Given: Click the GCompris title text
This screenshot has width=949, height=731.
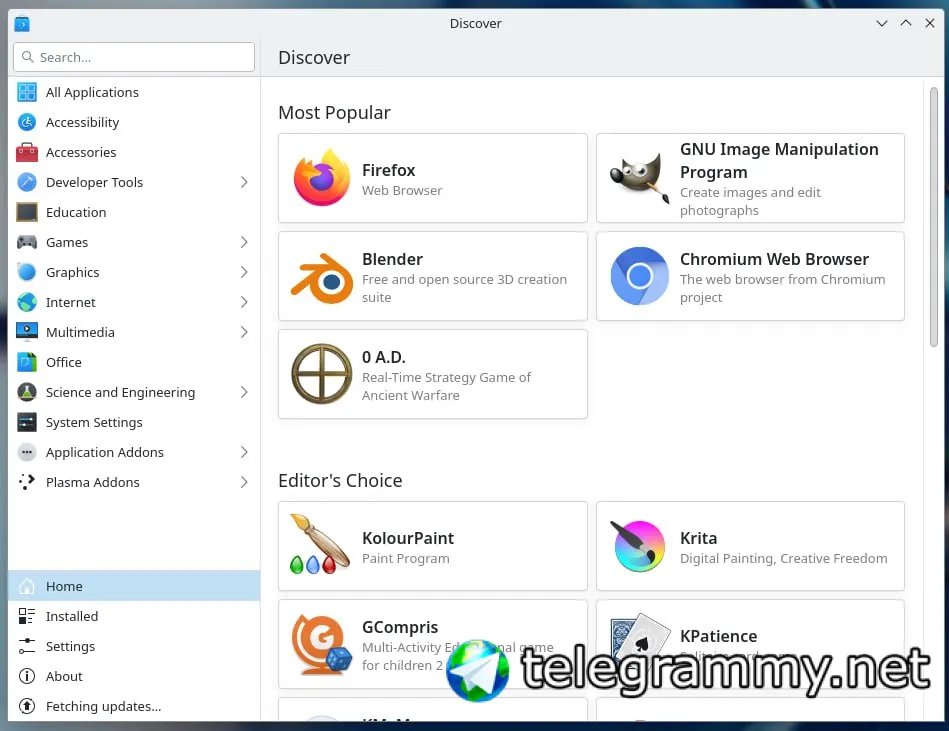Looking at the screenshot, I should coord(400,627).
